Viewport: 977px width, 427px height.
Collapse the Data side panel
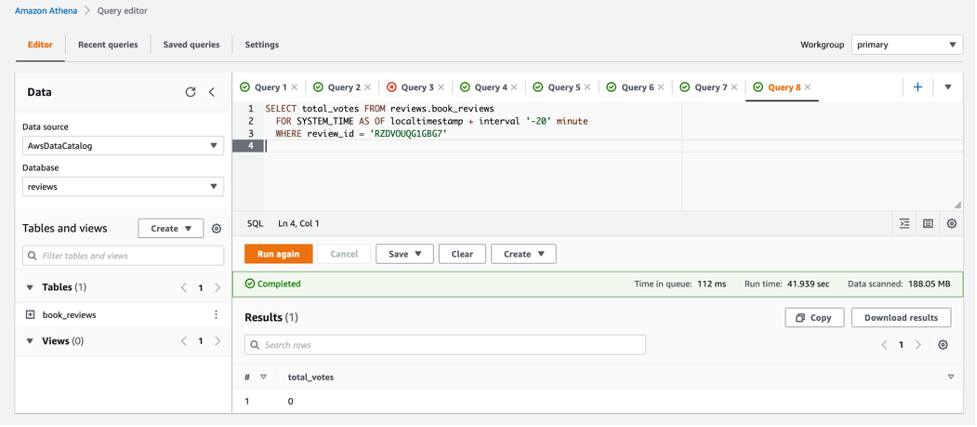pos(212,92)
